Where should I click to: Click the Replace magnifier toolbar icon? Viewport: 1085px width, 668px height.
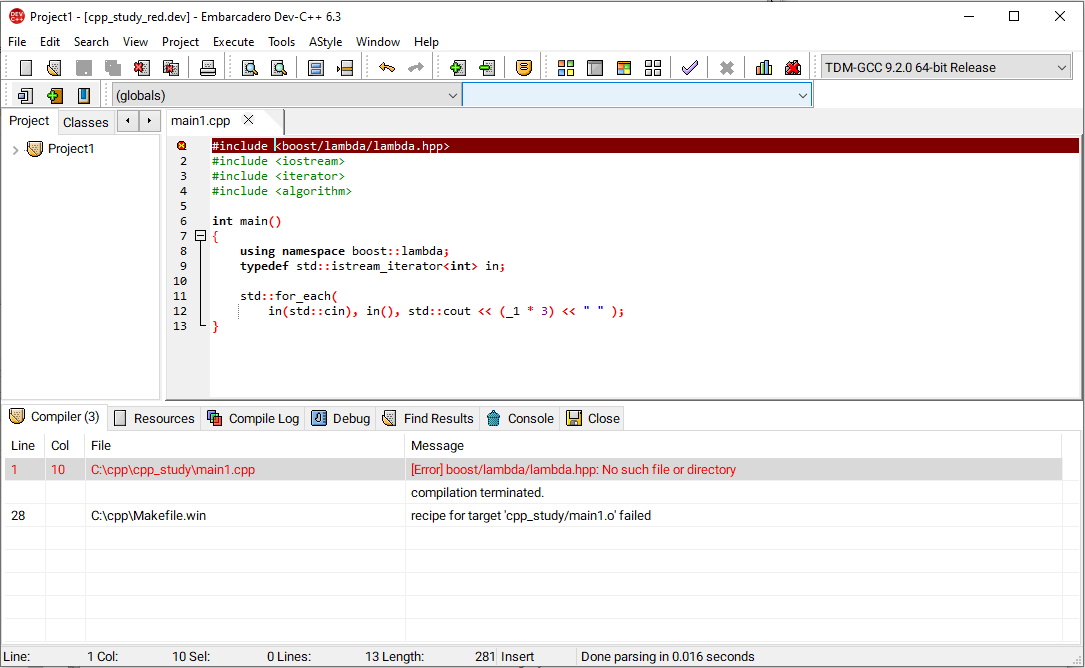(x=279, y=68)
